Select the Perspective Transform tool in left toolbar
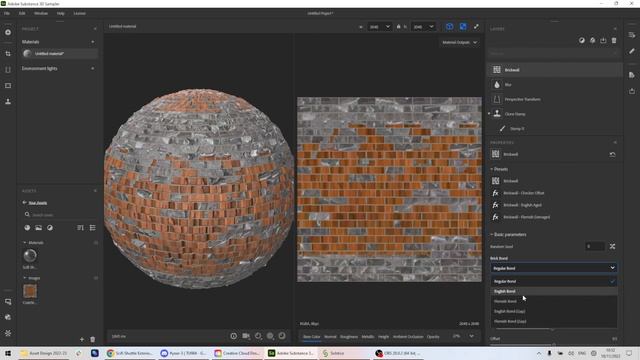This screenshot has height=360, width=640. tap(8, 70)
